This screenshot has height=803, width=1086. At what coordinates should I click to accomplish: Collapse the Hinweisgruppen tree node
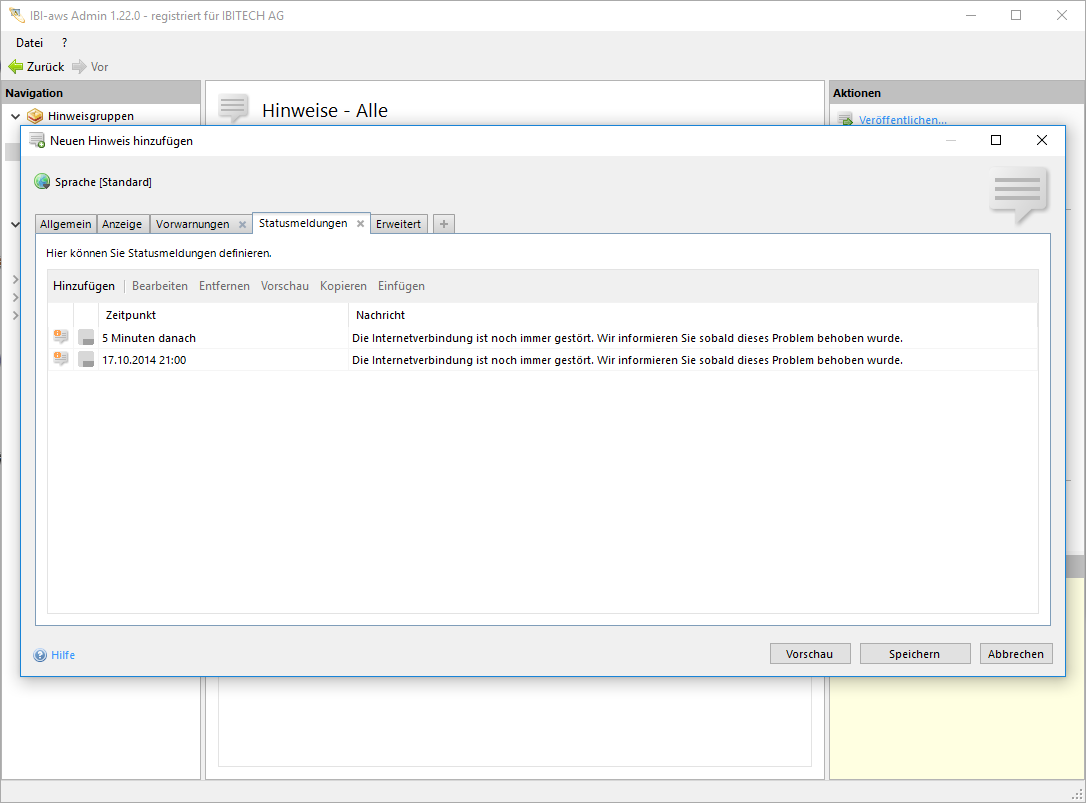pyautogui.click(x=15, y=116)
